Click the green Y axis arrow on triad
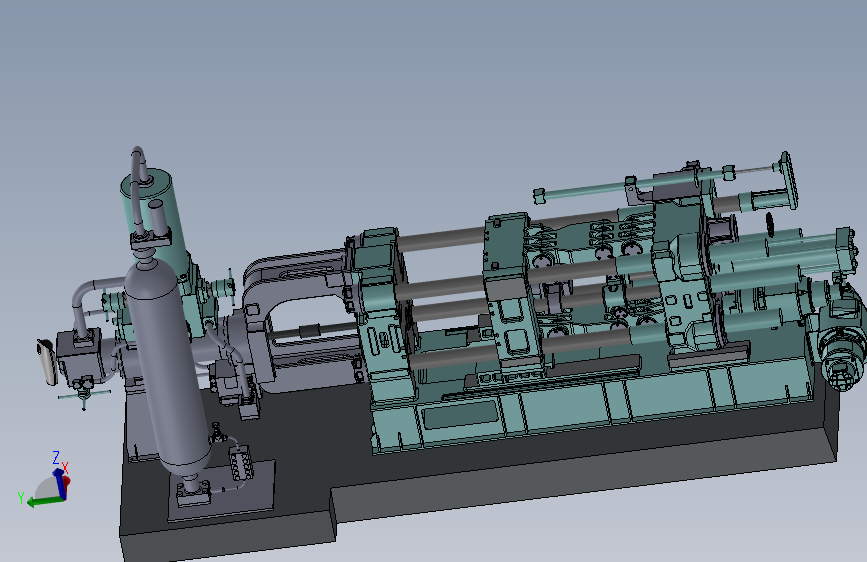The image size is (867, 562). 46,501
